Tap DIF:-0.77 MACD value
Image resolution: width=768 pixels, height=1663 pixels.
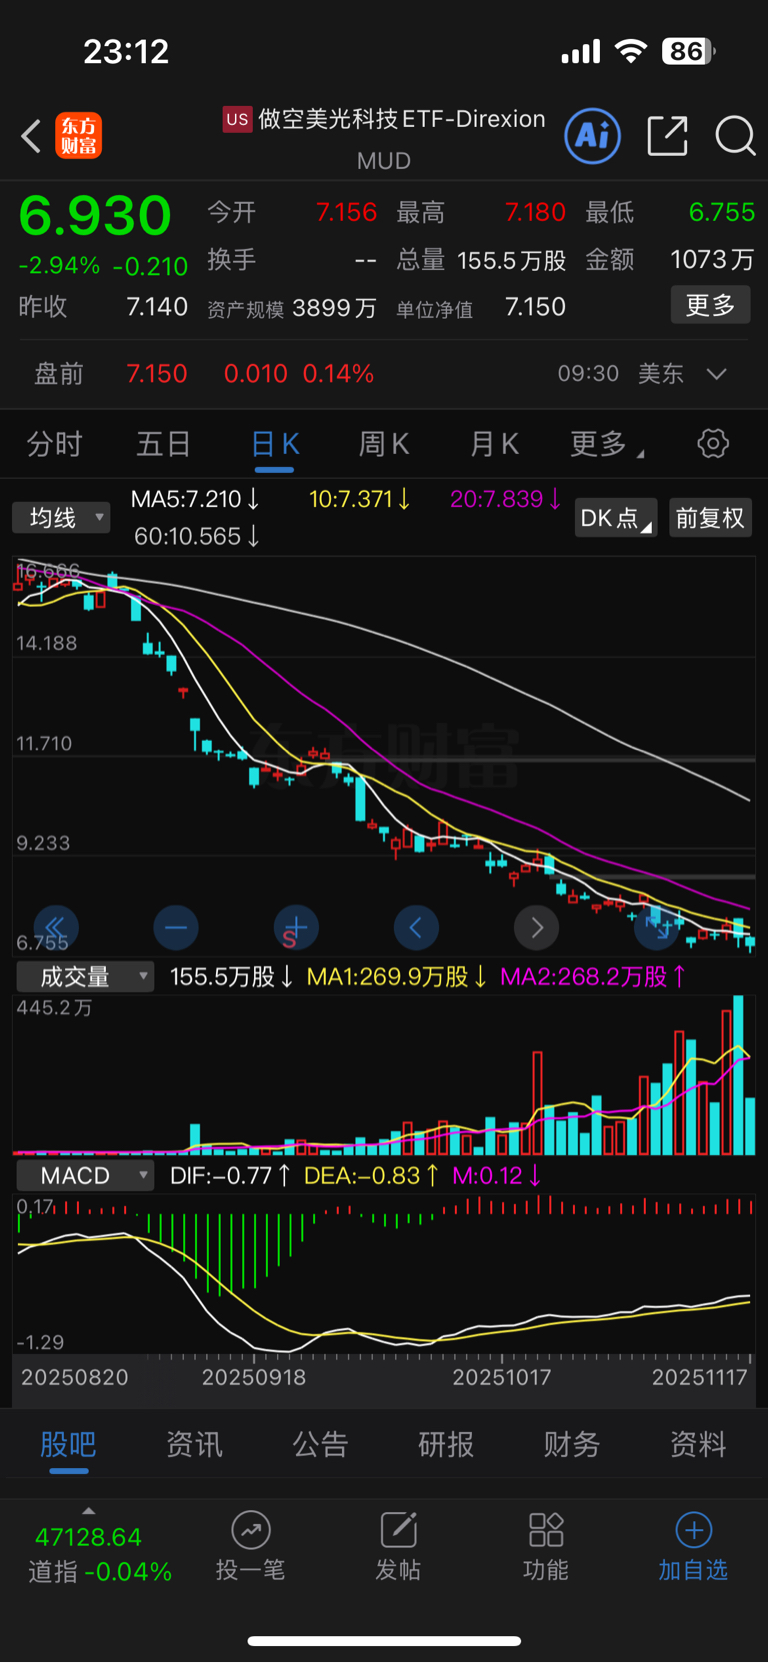(x=230, y=1176)
